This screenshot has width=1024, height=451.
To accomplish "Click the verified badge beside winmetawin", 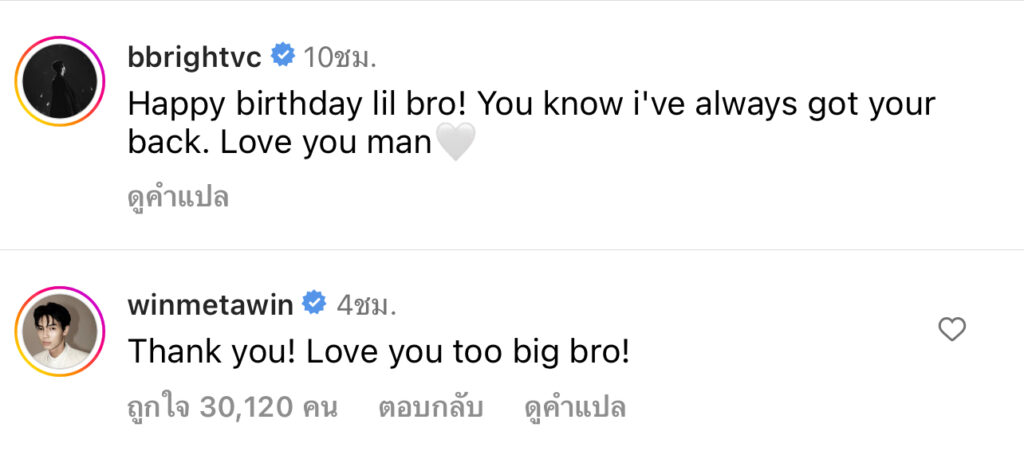I will 315,304.
